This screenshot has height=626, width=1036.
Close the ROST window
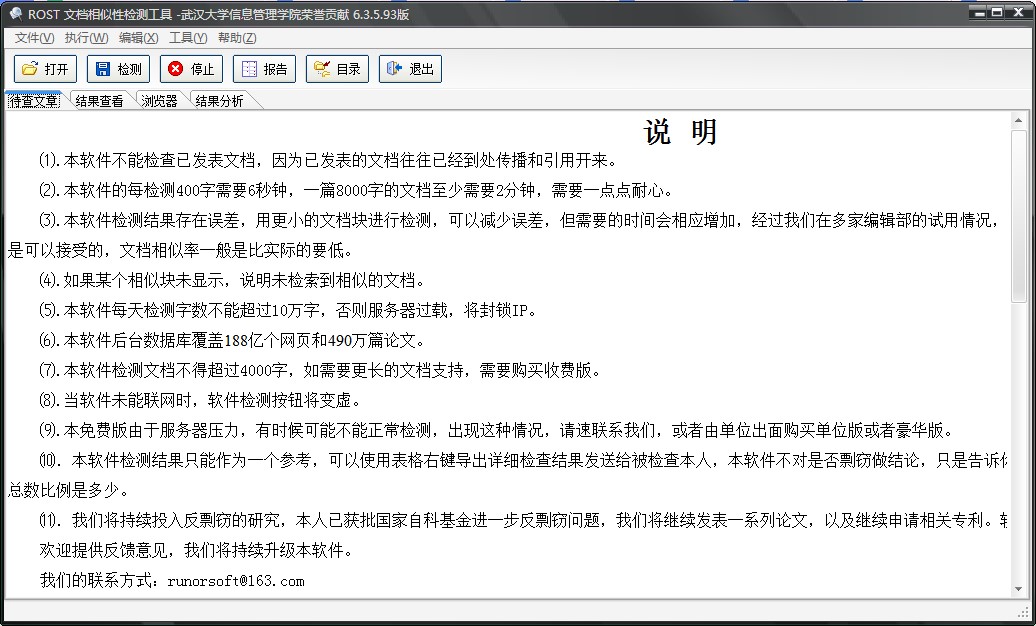[1018, 12]
